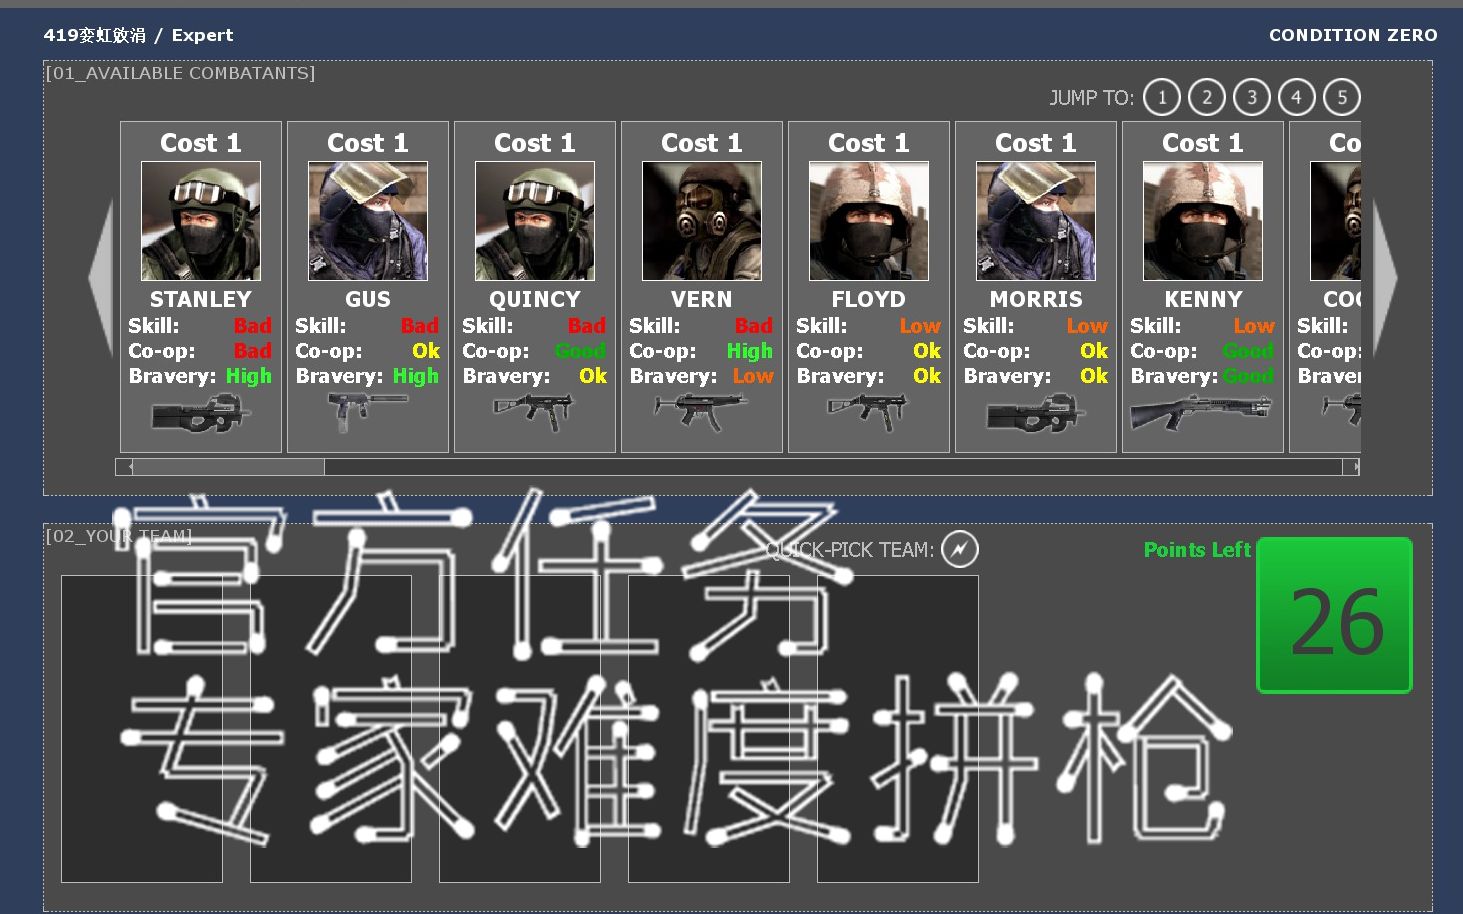
Task: Click Kenny's Cost 1 label
Action: [x=1203, y=143]
